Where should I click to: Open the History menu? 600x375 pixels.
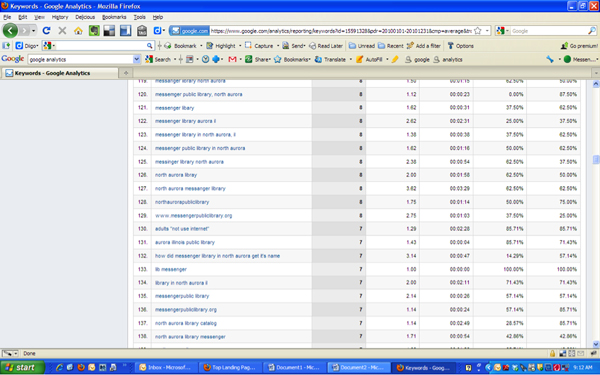pyautogui.click(x=60, y=17)
